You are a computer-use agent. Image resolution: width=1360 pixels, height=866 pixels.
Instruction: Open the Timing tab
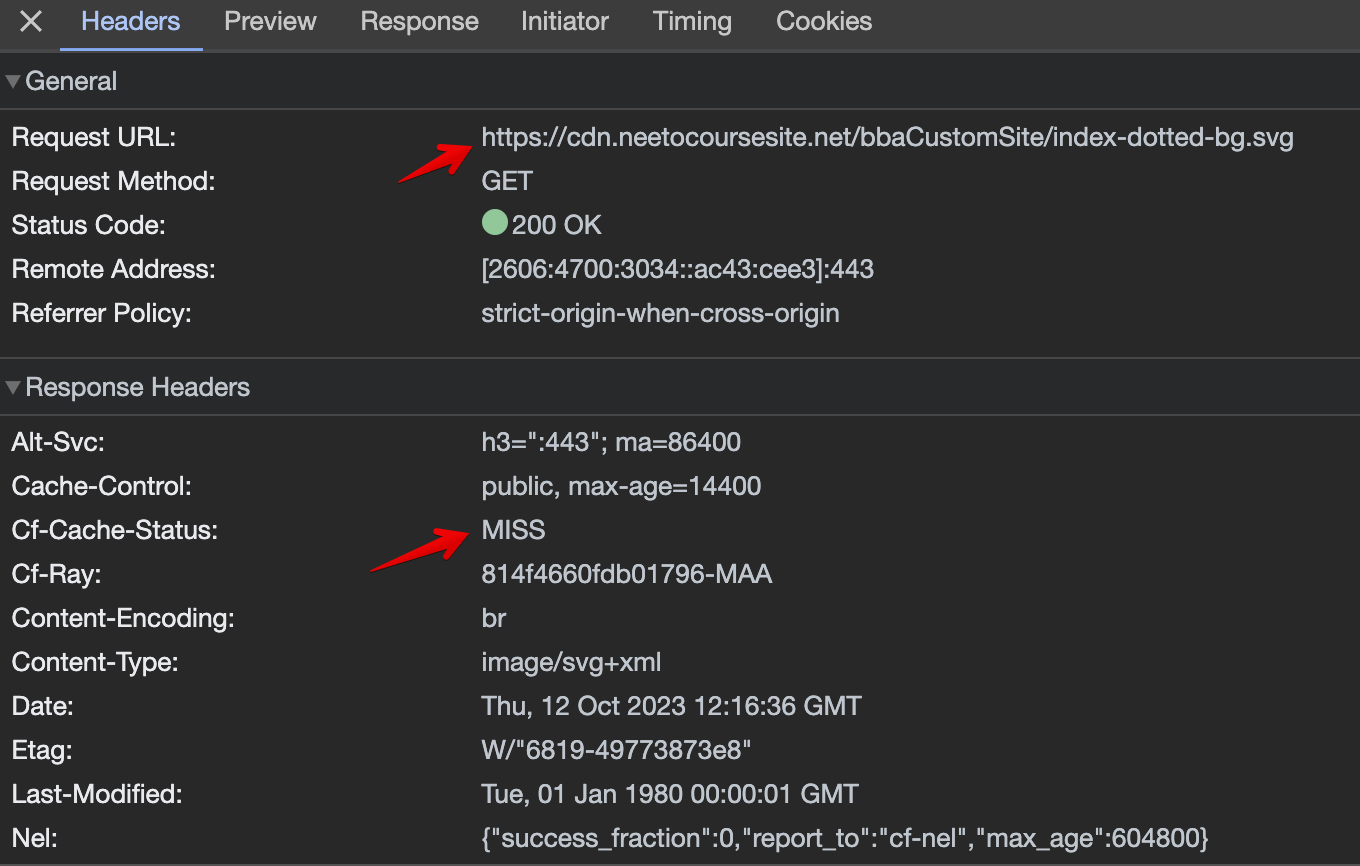(692, 22)
